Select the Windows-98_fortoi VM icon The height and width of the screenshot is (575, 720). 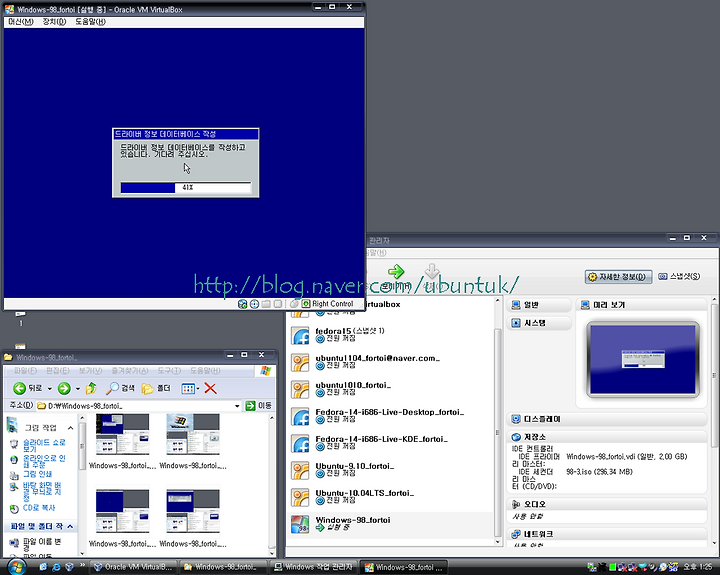point(301,524)
